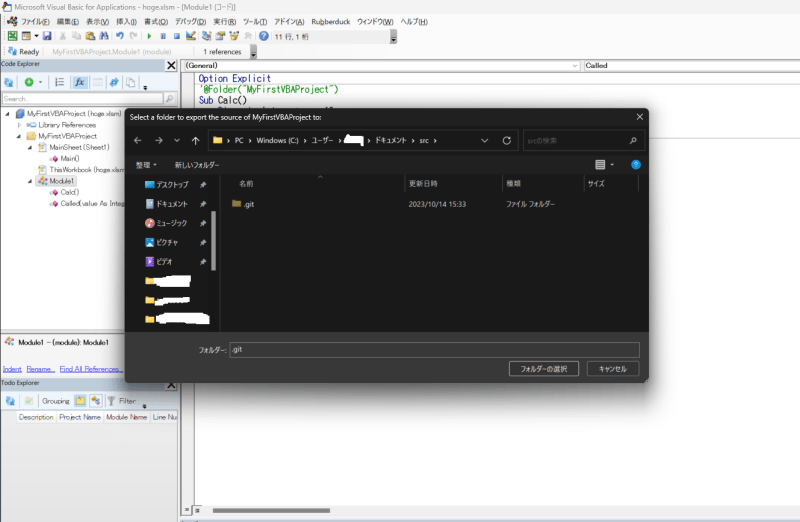Open Object Browser via toolbar icon
800x522 pixels.
coord(234,36)
